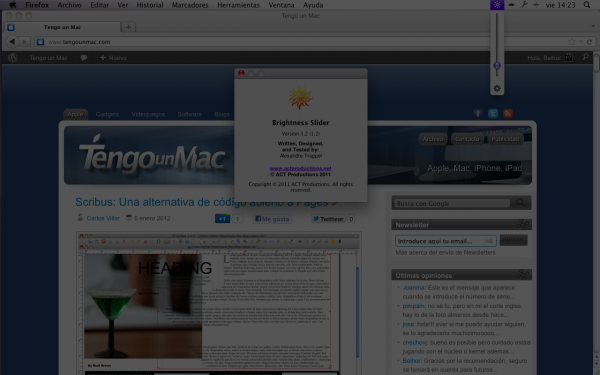Open the Historial menu
600x375 pixels.
click(x=150, y=5)
